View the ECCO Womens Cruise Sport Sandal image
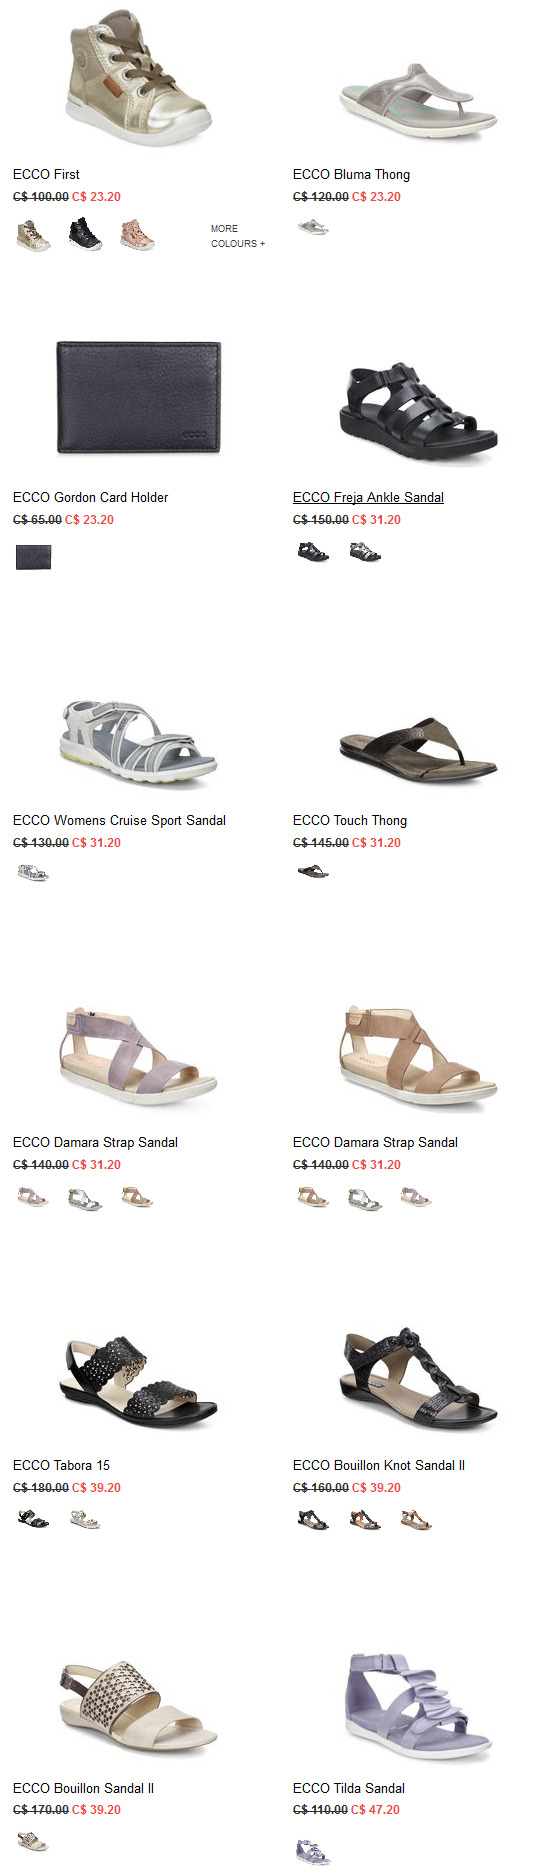This screenshot has height=1873, width=551. [138, 743]
